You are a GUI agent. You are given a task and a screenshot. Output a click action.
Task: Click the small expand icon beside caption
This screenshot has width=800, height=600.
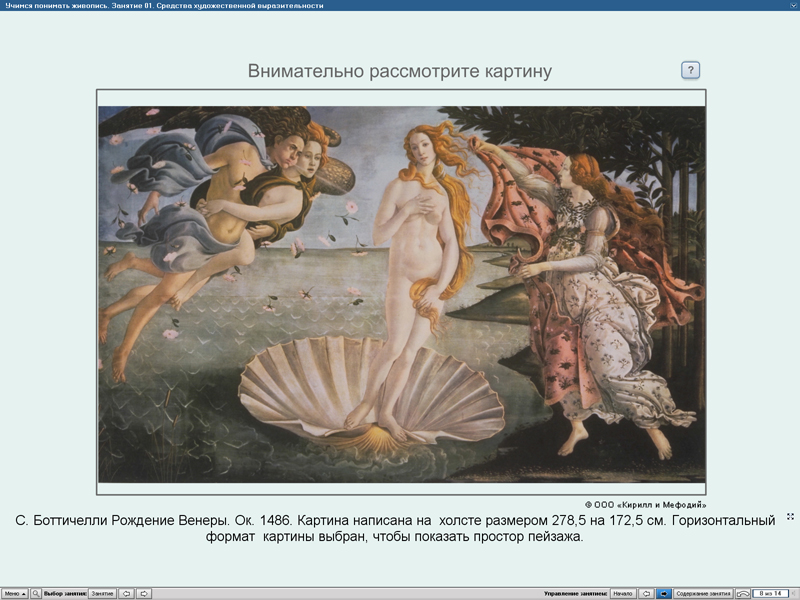[x=790, y=516]
